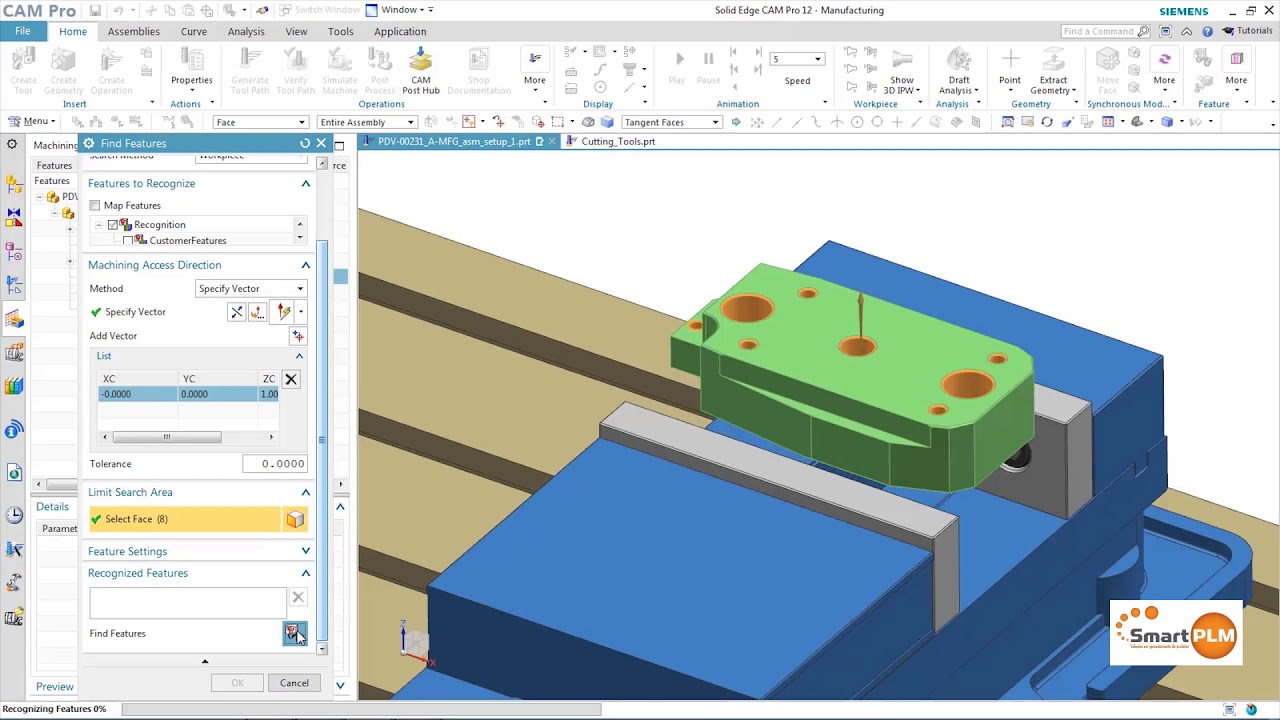Open the animation Speed value dropdown
Viewport: 1280px width, 720px height.
pyautogui.click(x=797, y=59)
